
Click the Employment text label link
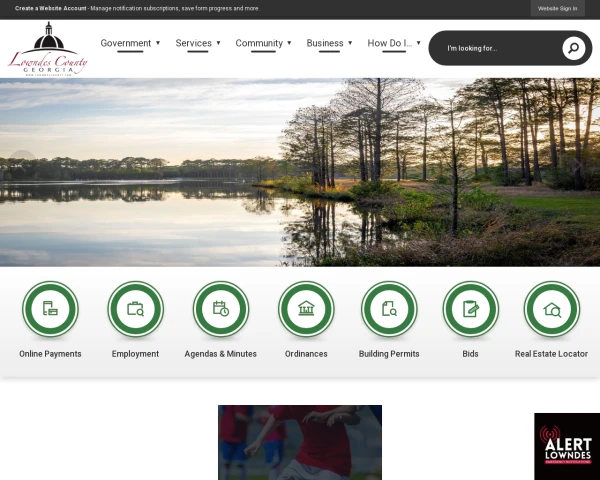pos(135,354)
